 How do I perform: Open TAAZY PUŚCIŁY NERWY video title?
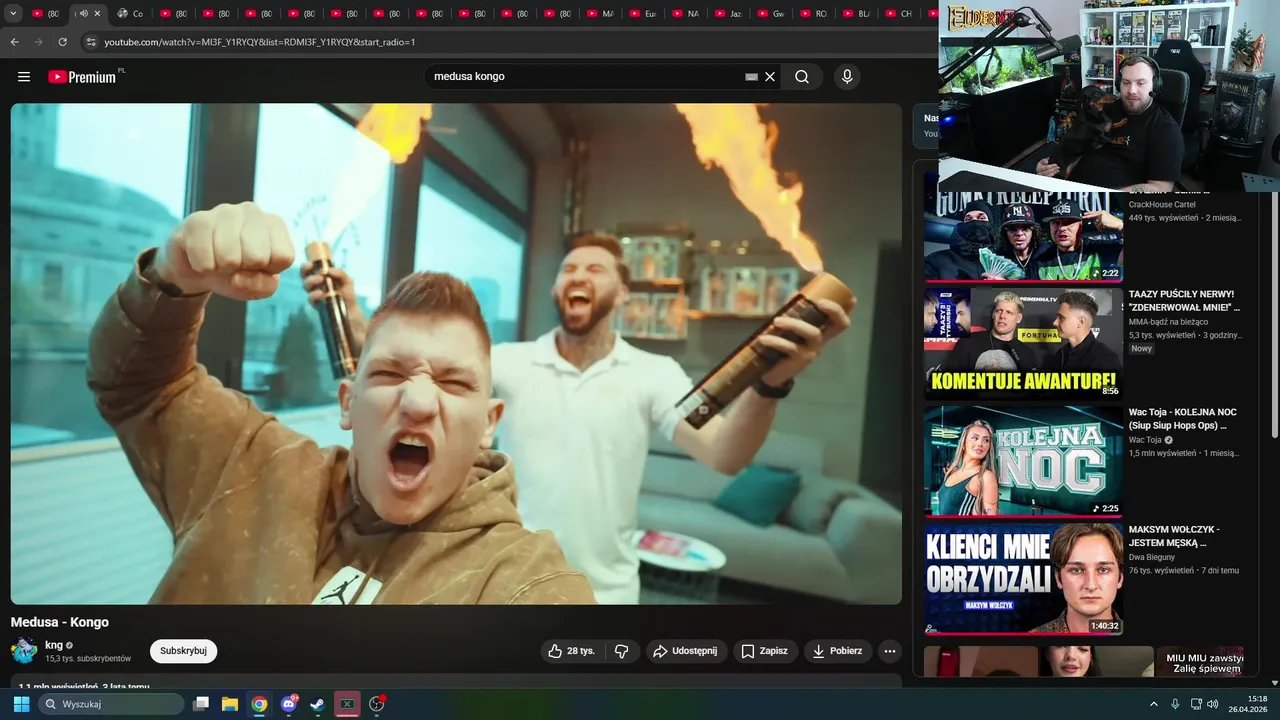[1184, 301]
